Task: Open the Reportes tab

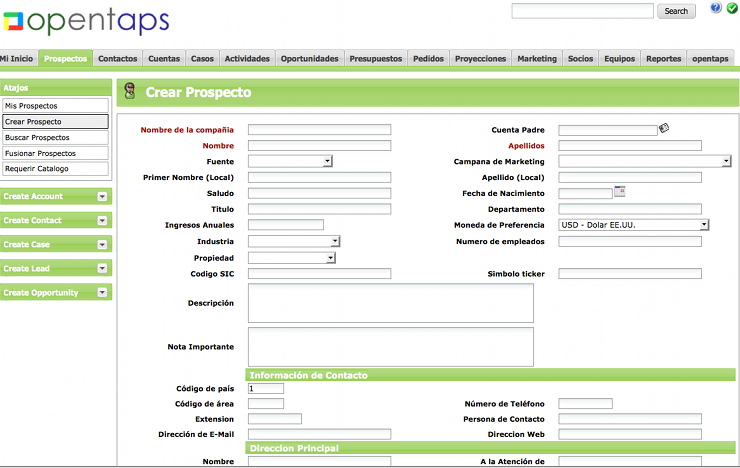Action: [x=664, y=59]
